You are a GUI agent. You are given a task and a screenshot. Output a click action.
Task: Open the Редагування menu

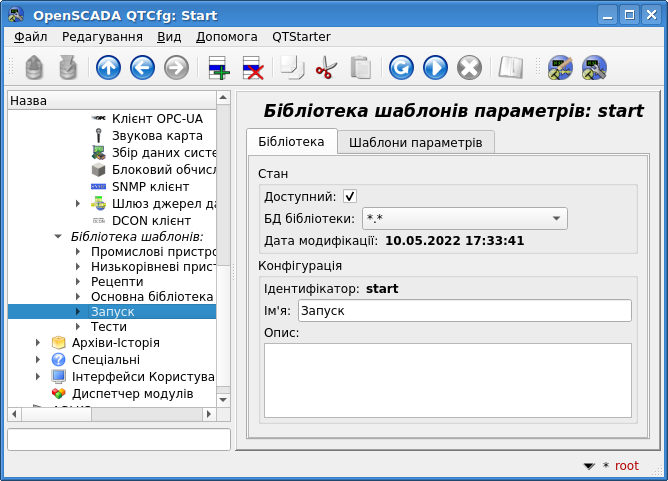[x=102, y=37]
